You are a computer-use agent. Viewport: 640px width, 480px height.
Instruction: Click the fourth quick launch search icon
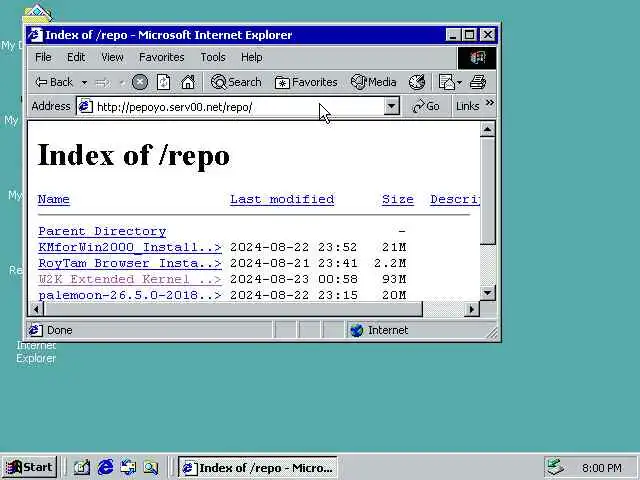151,467
